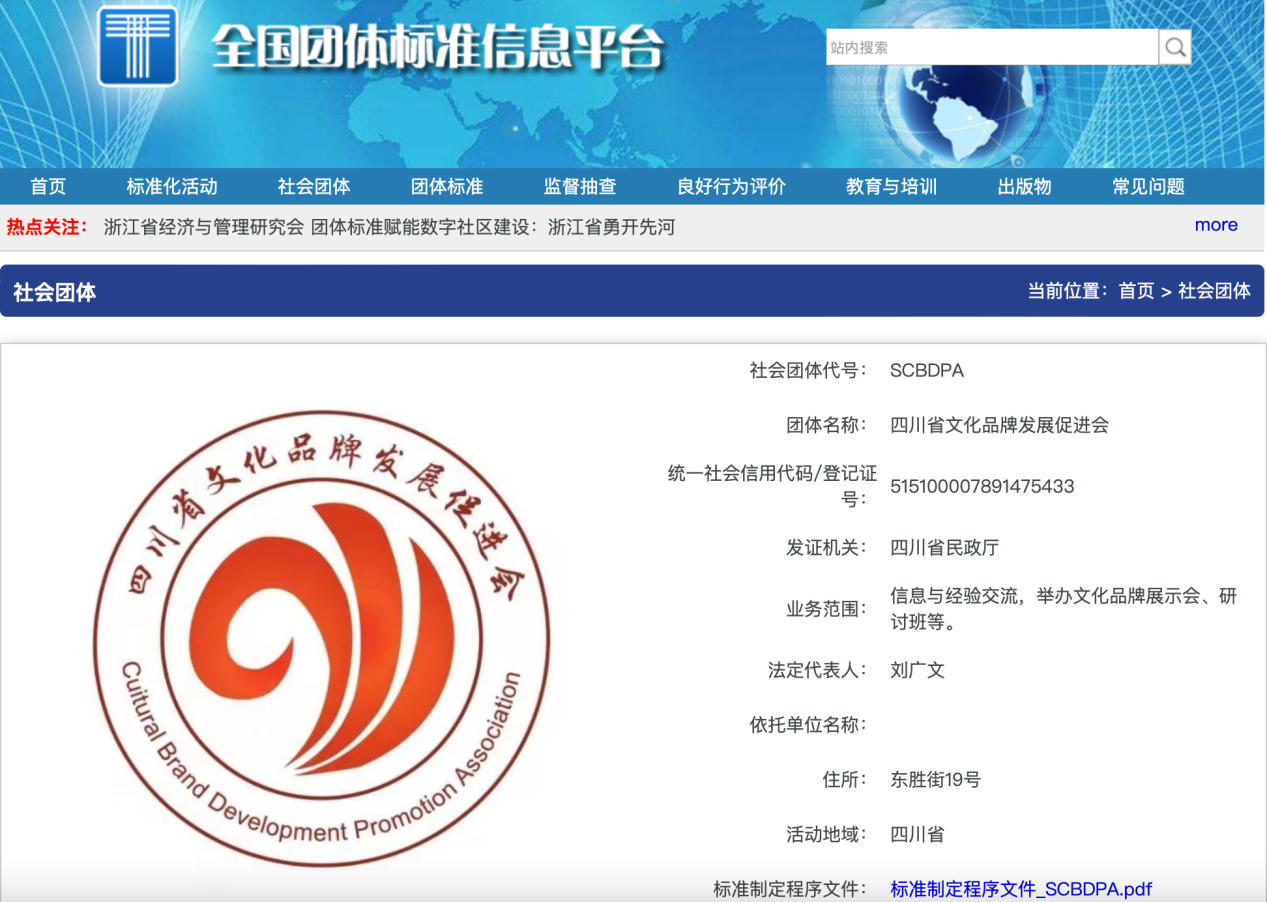Click the 团体名称 field label
1267x902 pixels.
tap(826, 425)
